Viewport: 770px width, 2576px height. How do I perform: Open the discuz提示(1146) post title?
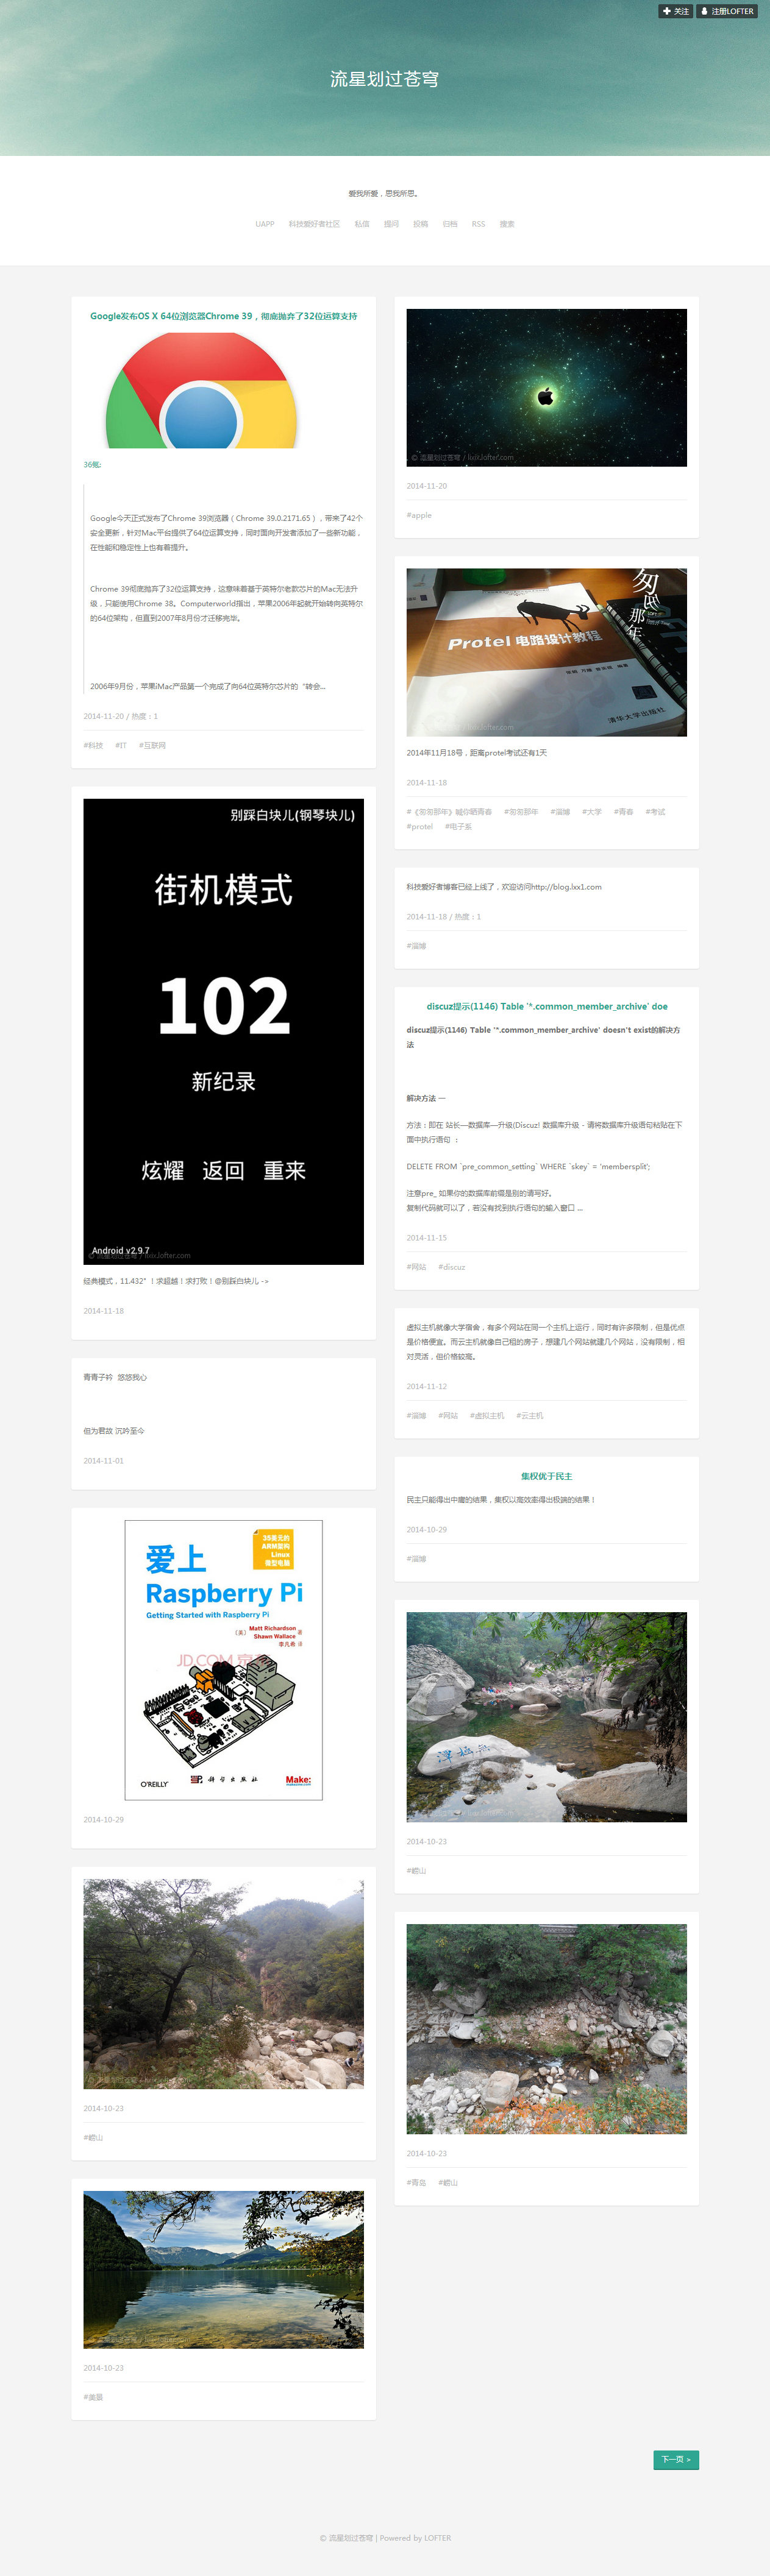[546, 1006]
